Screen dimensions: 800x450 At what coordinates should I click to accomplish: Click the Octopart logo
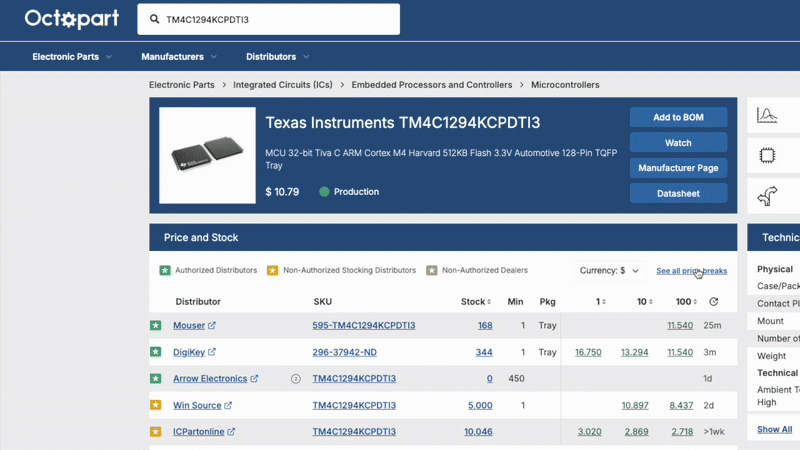(x=71, y=19)
